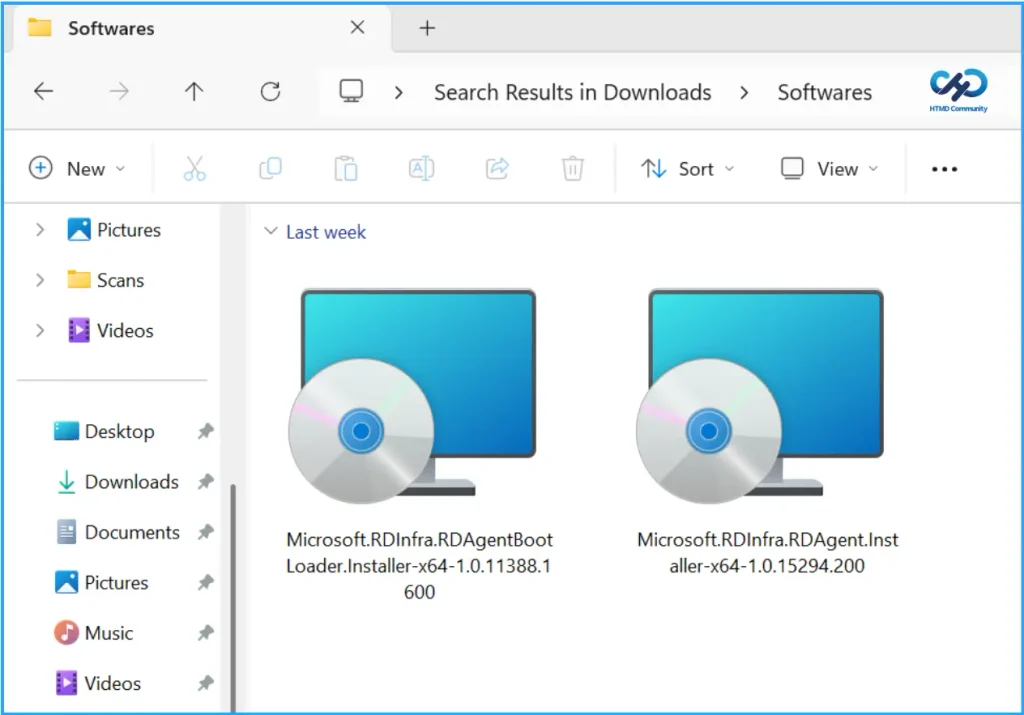Click the Copy icon in toolbar
Screen dimensions: 1024x715
pyautogui.click(x=270, y=168)
